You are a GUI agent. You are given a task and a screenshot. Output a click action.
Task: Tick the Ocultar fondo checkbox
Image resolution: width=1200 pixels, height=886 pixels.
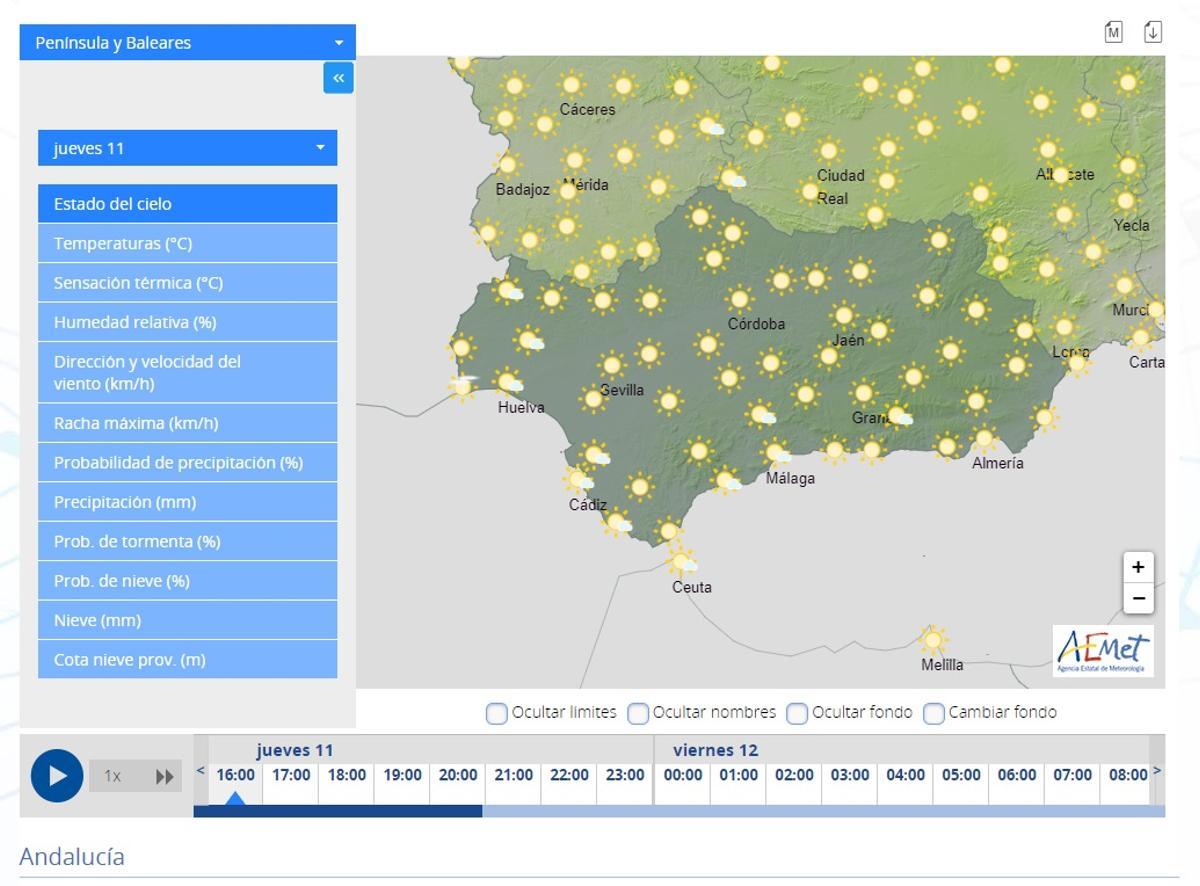pos(797,713)
